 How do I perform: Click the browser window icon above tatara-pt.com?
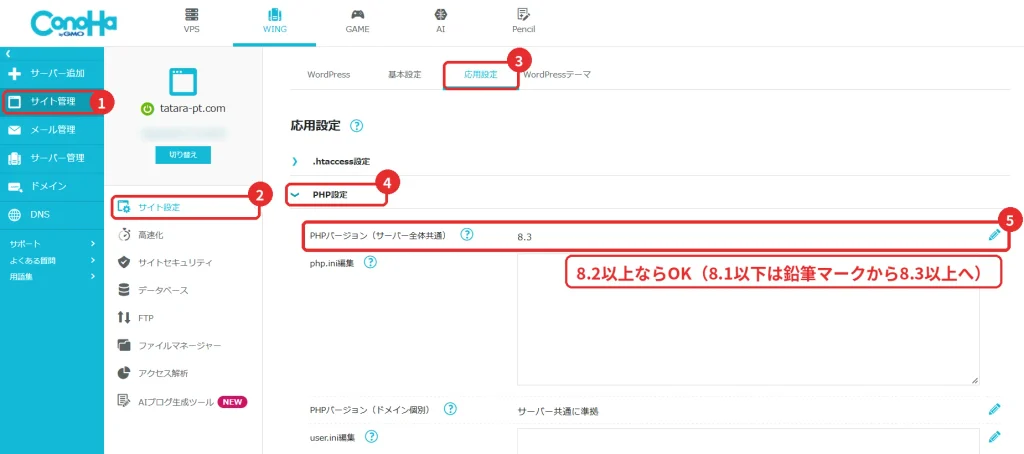(x=183, y=81)
